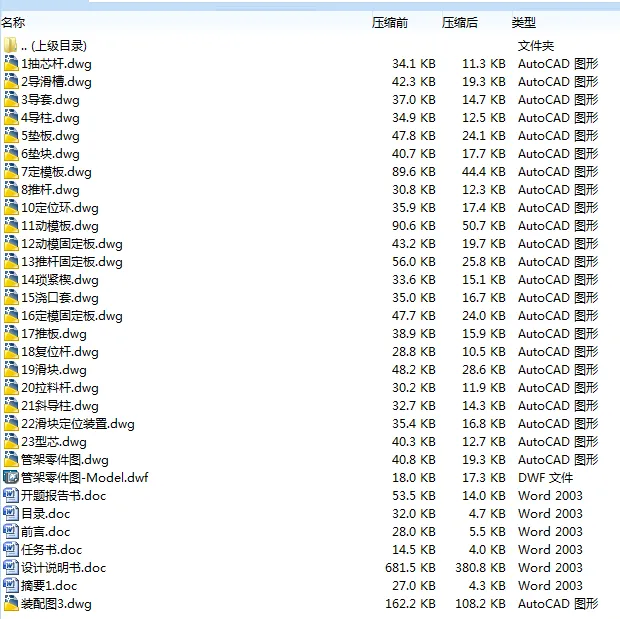Click the 12动模固定板.dwg file icon
The height and width of the screenshot is (619, 620).
[11, 244]
